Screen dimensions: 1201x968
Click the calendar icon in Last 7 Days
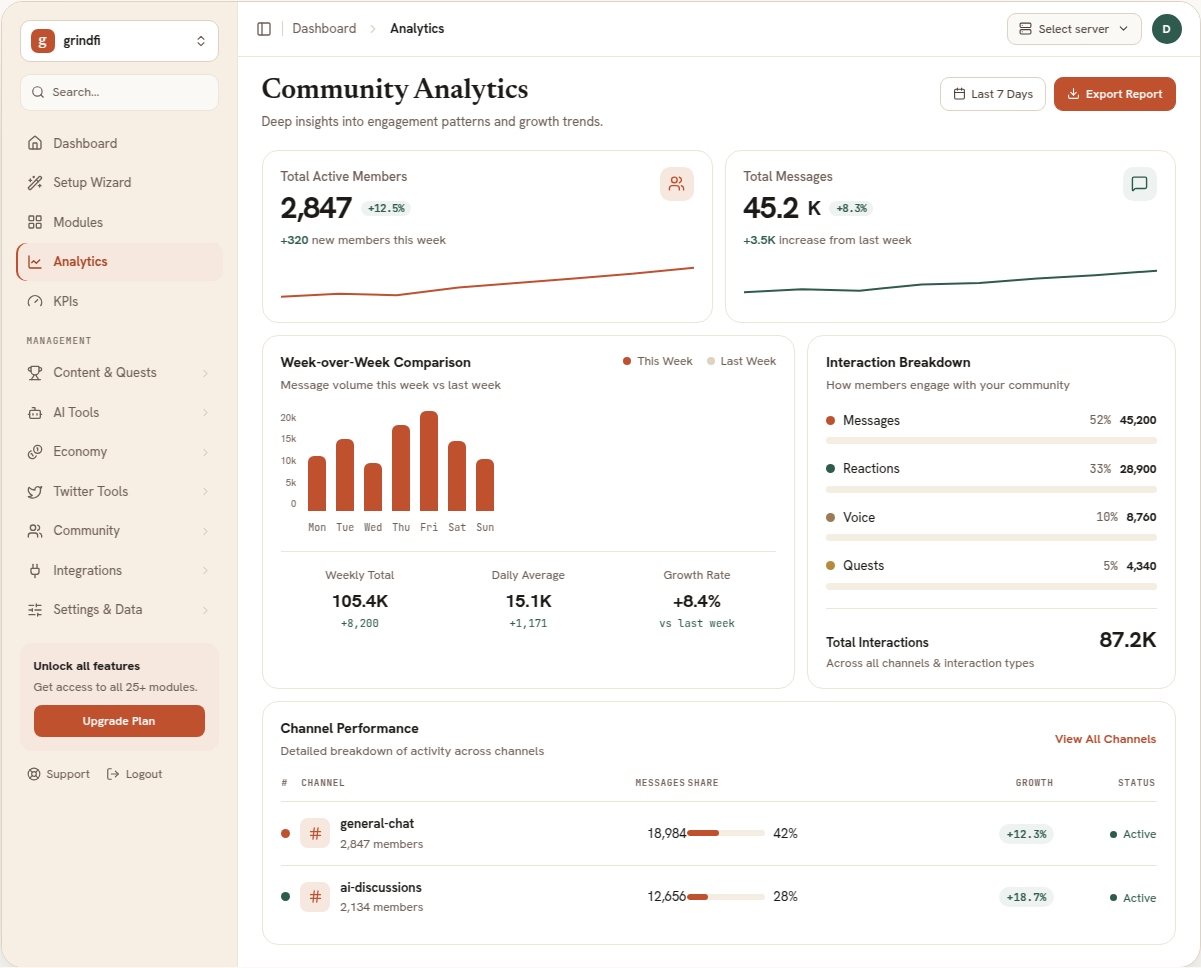[x=959, y=94]
